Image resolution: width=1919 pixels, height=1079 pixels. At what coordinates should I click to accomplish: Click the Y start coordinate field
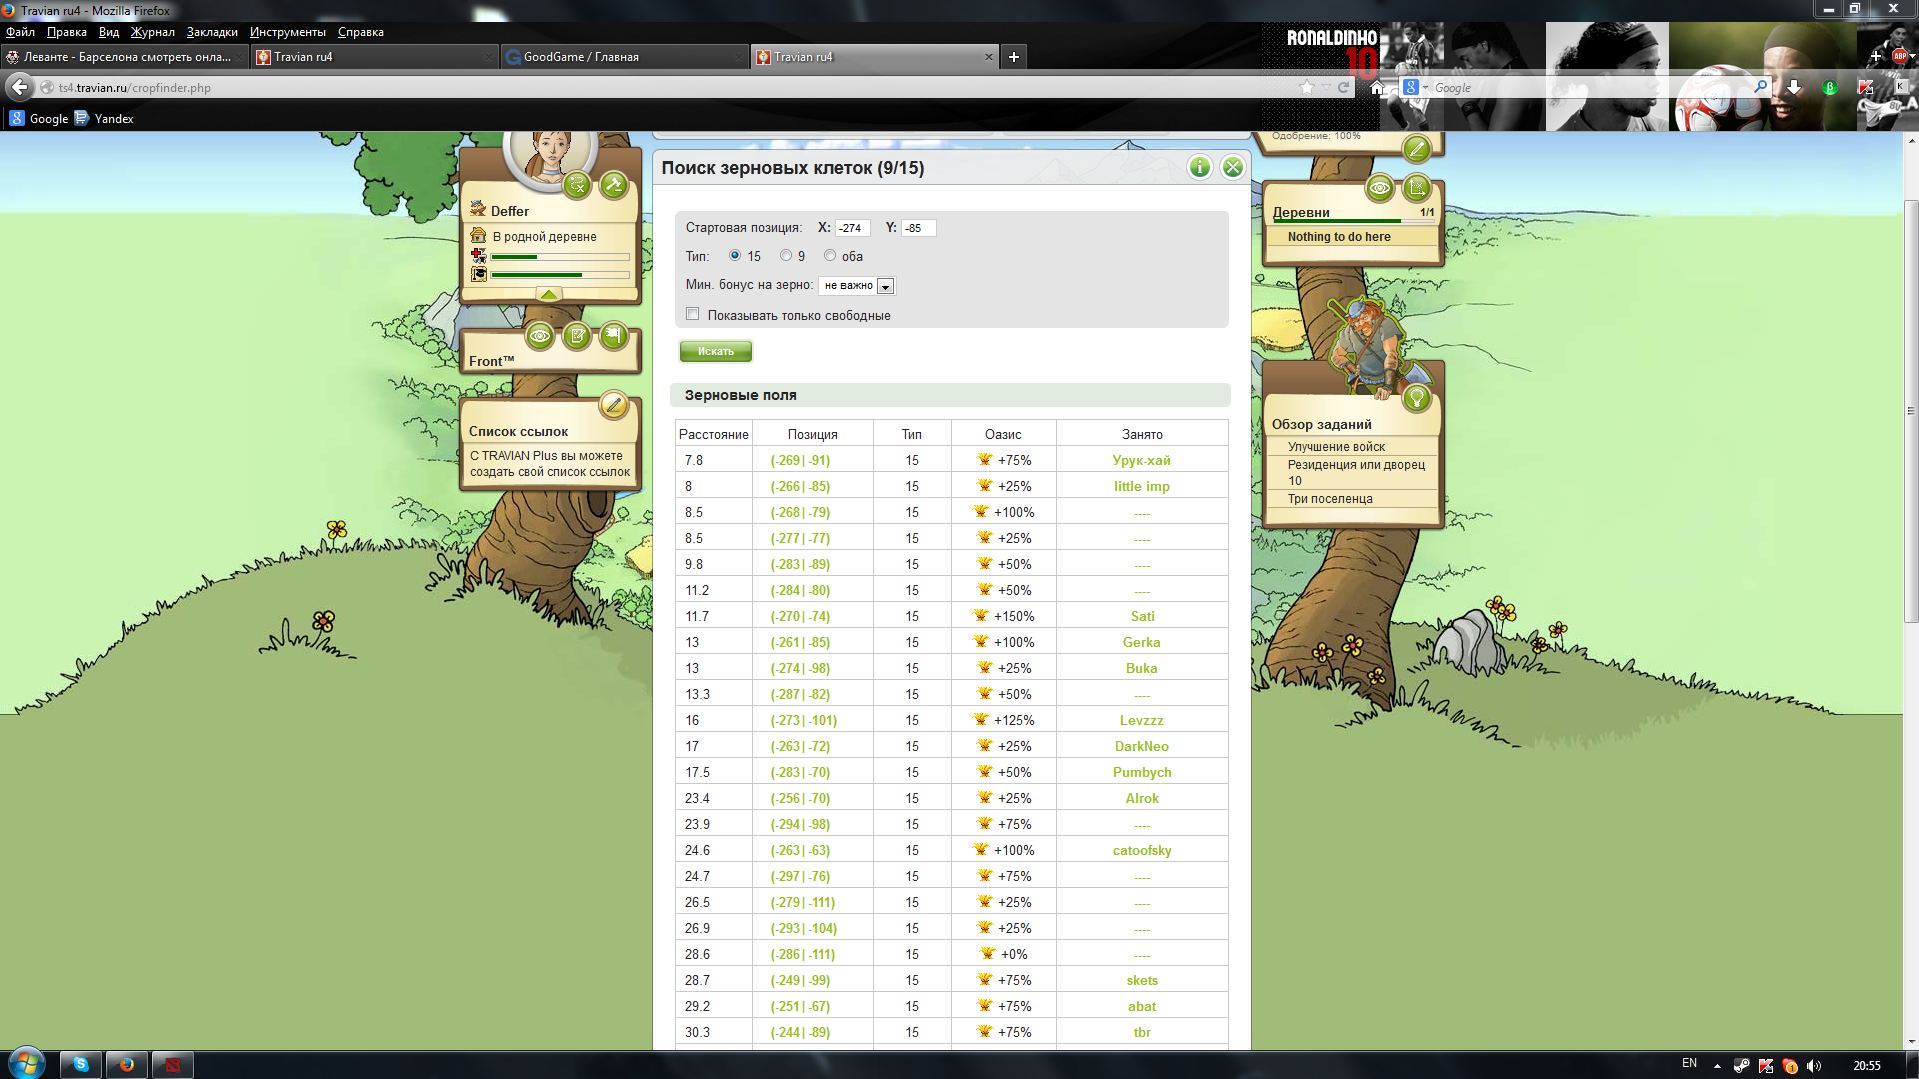918,228
